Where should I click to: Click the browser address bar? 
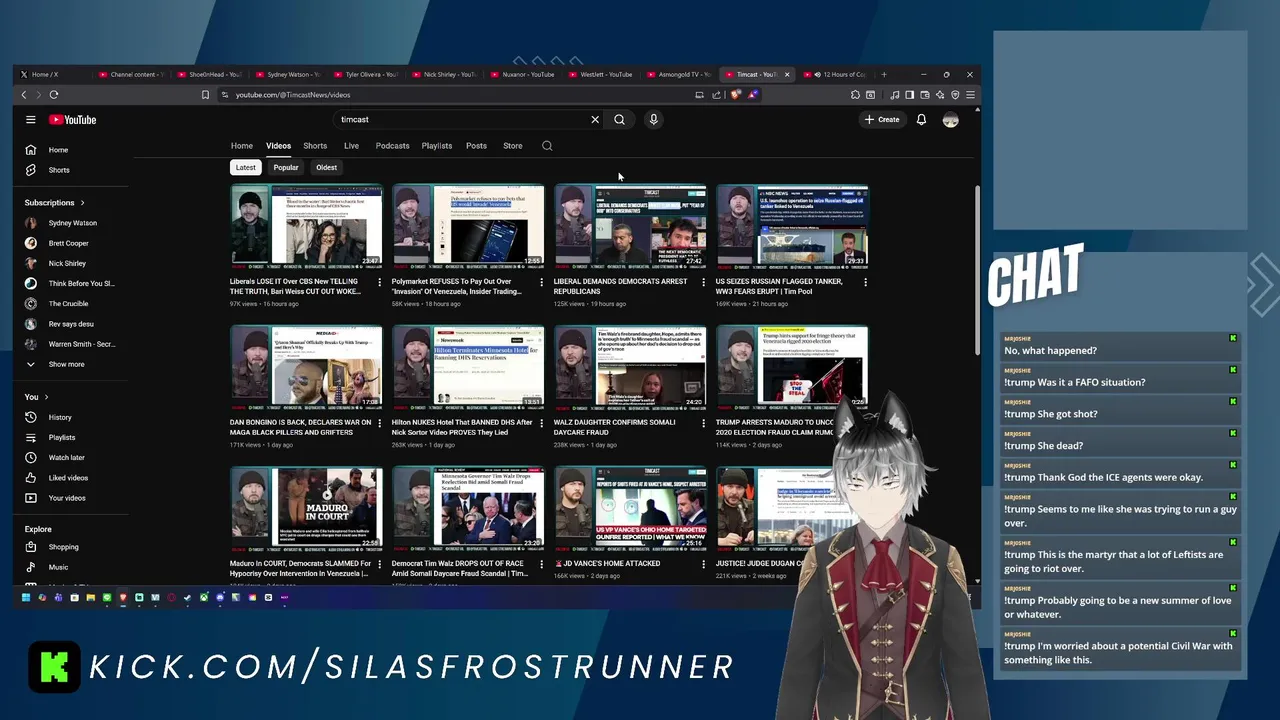pyautogui.click(x=460, y=95)
